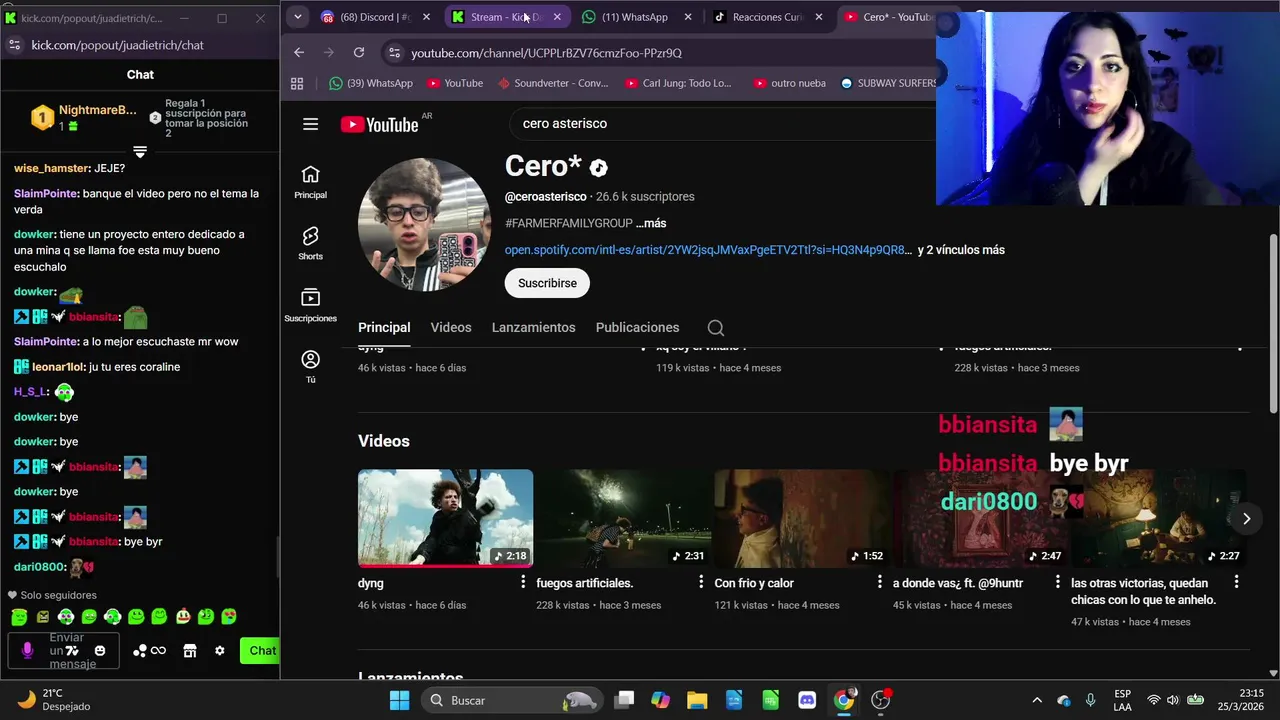
Task: Click 'y 2 vínculos más' link
Action: pos(961,250)
